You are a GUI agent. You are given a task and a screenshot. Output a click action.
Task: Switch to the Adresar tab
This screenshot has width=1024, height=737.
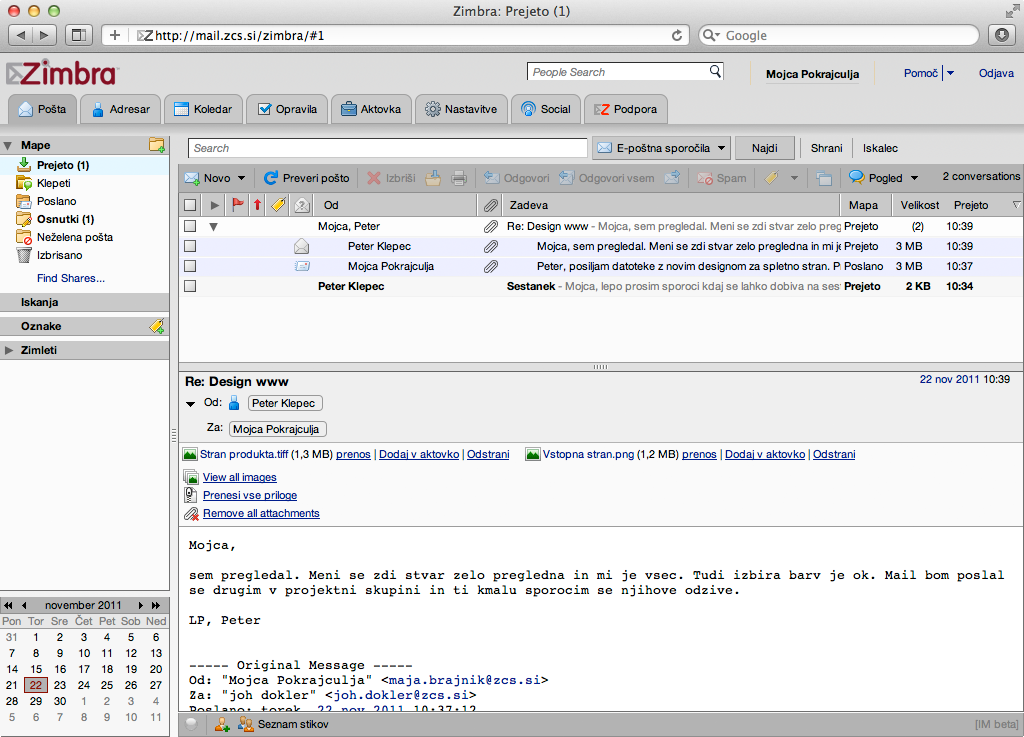point(121,109)
